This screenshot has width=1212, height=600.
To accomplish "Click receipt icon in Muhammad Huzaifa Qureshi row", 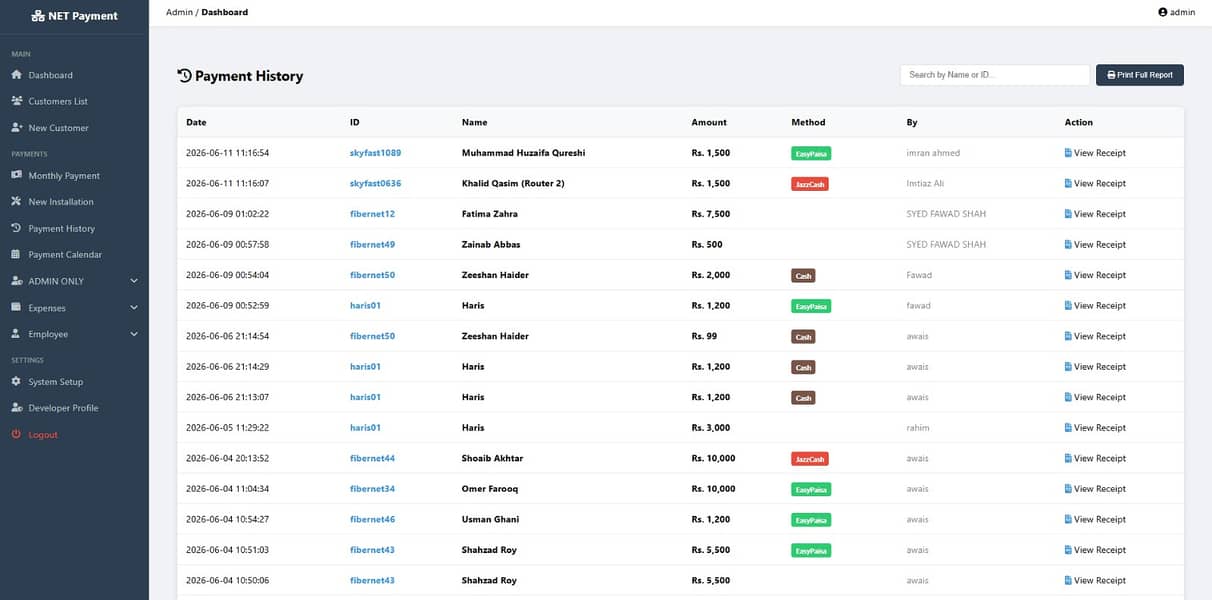I will [x=1068, y=153].
